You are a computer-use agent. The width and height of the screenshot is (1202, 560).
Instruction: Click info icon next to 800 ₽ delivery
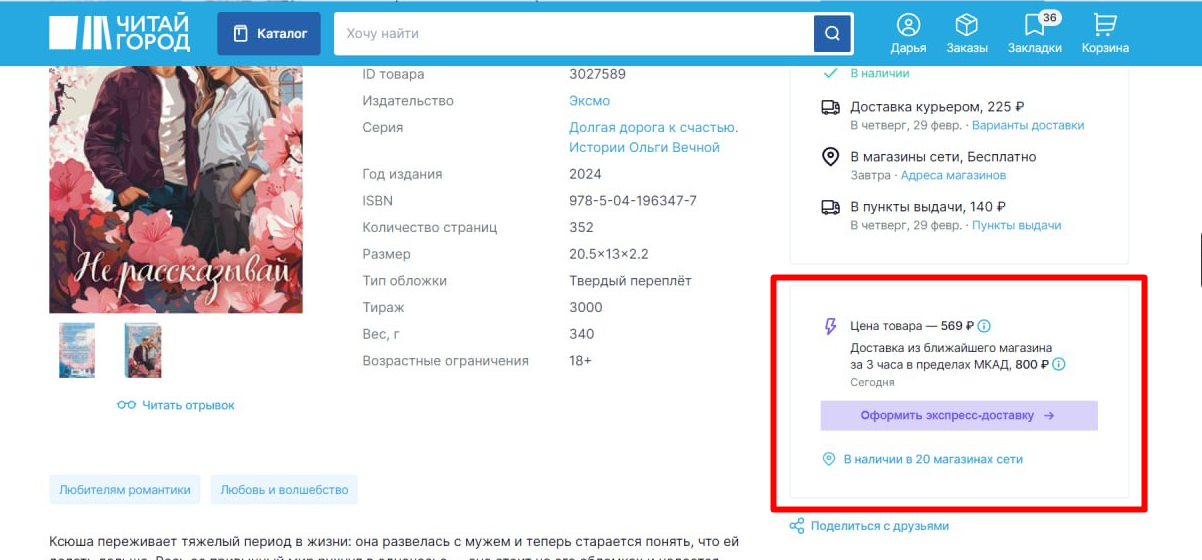click(1059, 365)
